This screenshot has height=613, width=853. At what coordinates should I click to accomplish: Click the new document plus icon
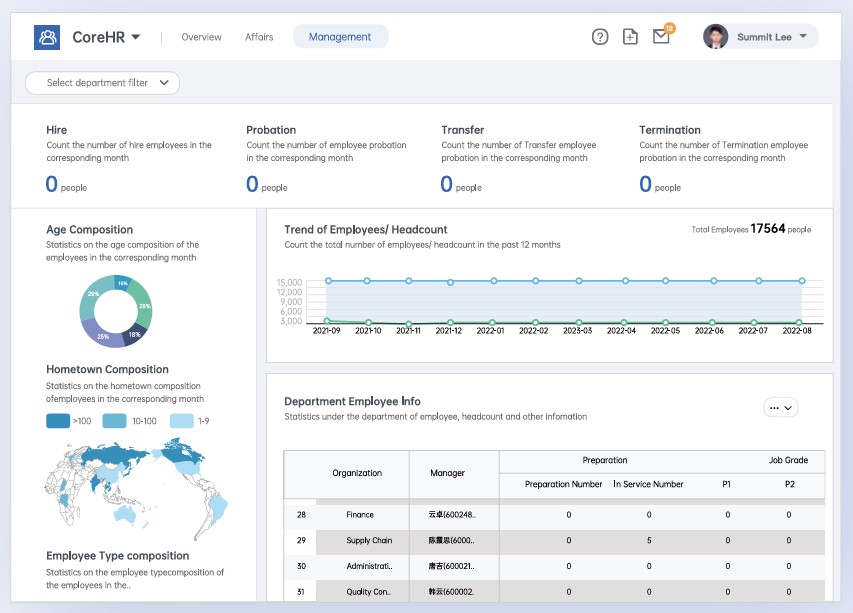click(630, 37)
